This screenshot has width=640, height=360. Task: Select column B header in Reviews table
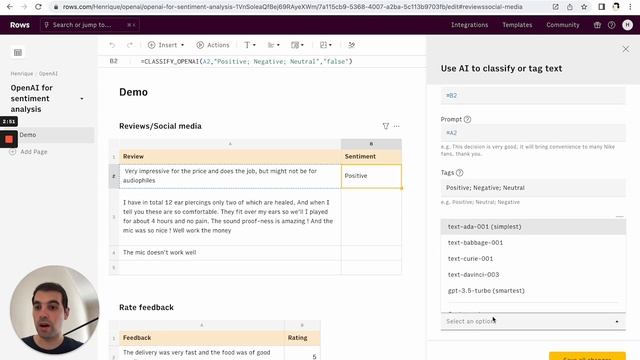click(x=371, y=144)
